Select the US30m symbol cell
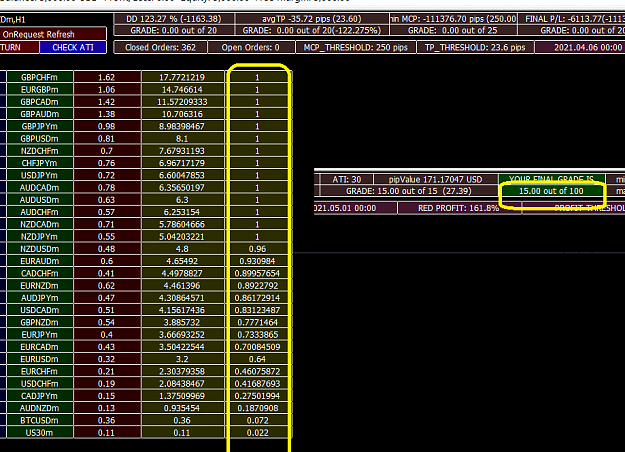Image resolution: width=625 pixels, height=452 pixels. coord(40,433)
